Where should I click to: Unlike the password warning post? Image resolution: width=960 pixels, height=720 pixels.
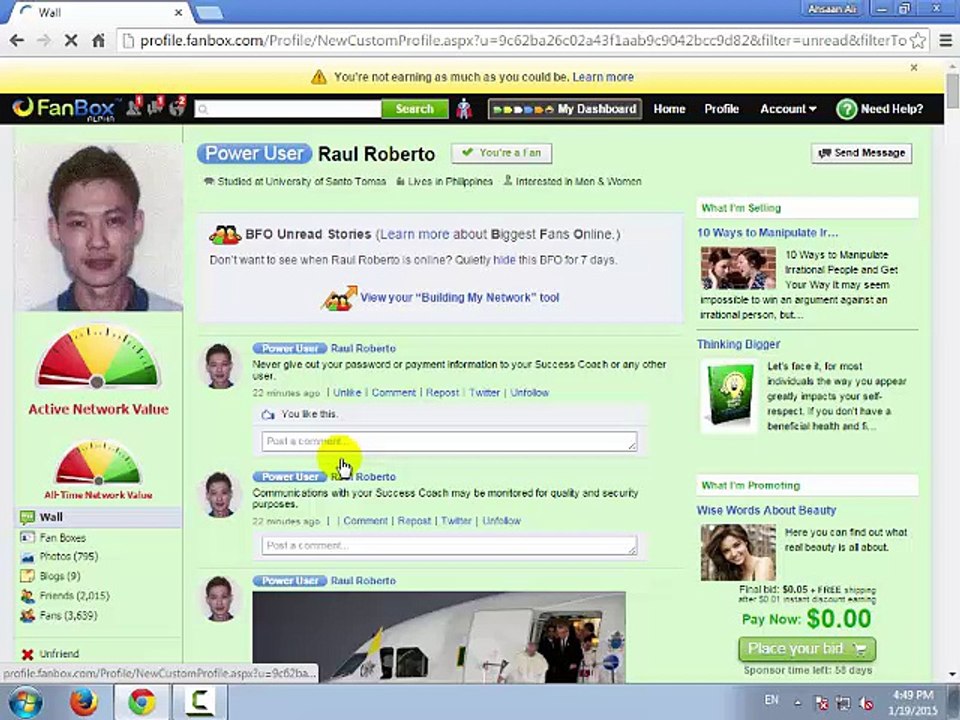(x=347, y=393)
